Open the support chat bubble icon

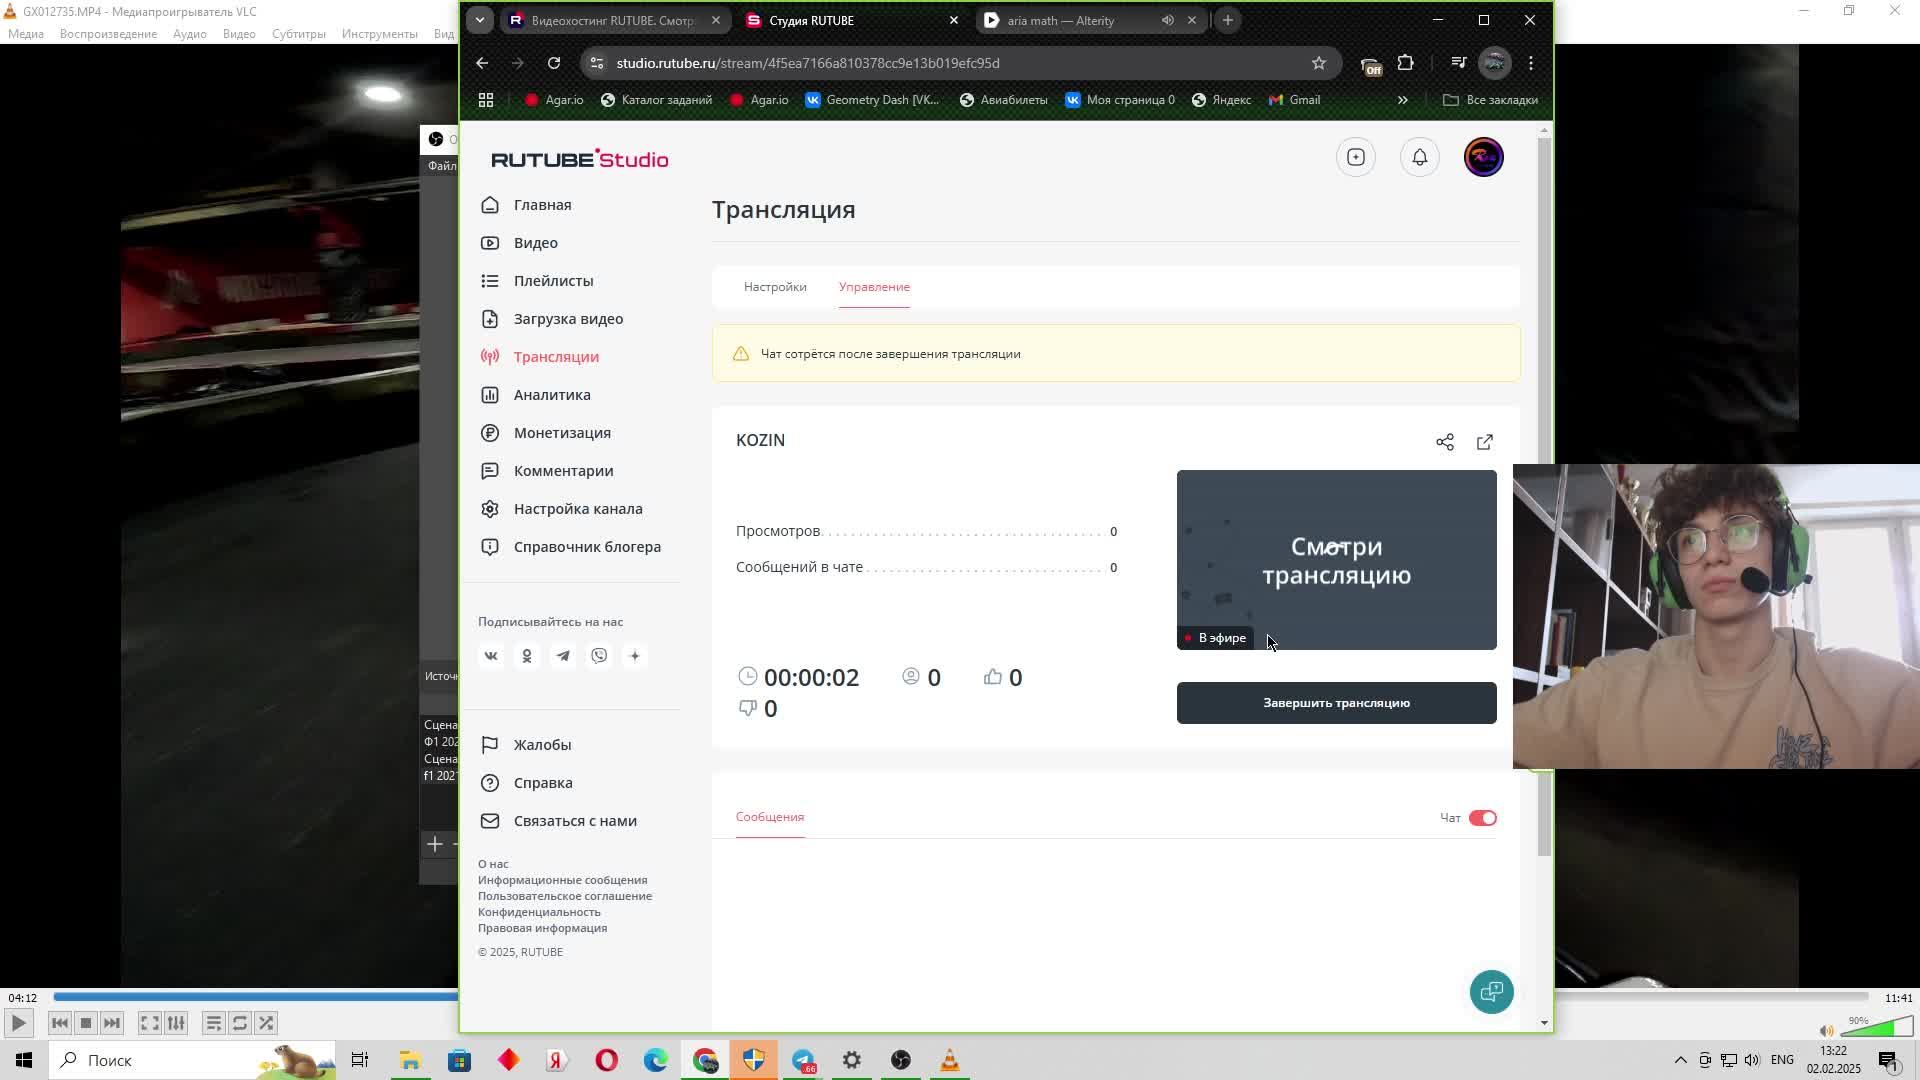click(1491, 992)
